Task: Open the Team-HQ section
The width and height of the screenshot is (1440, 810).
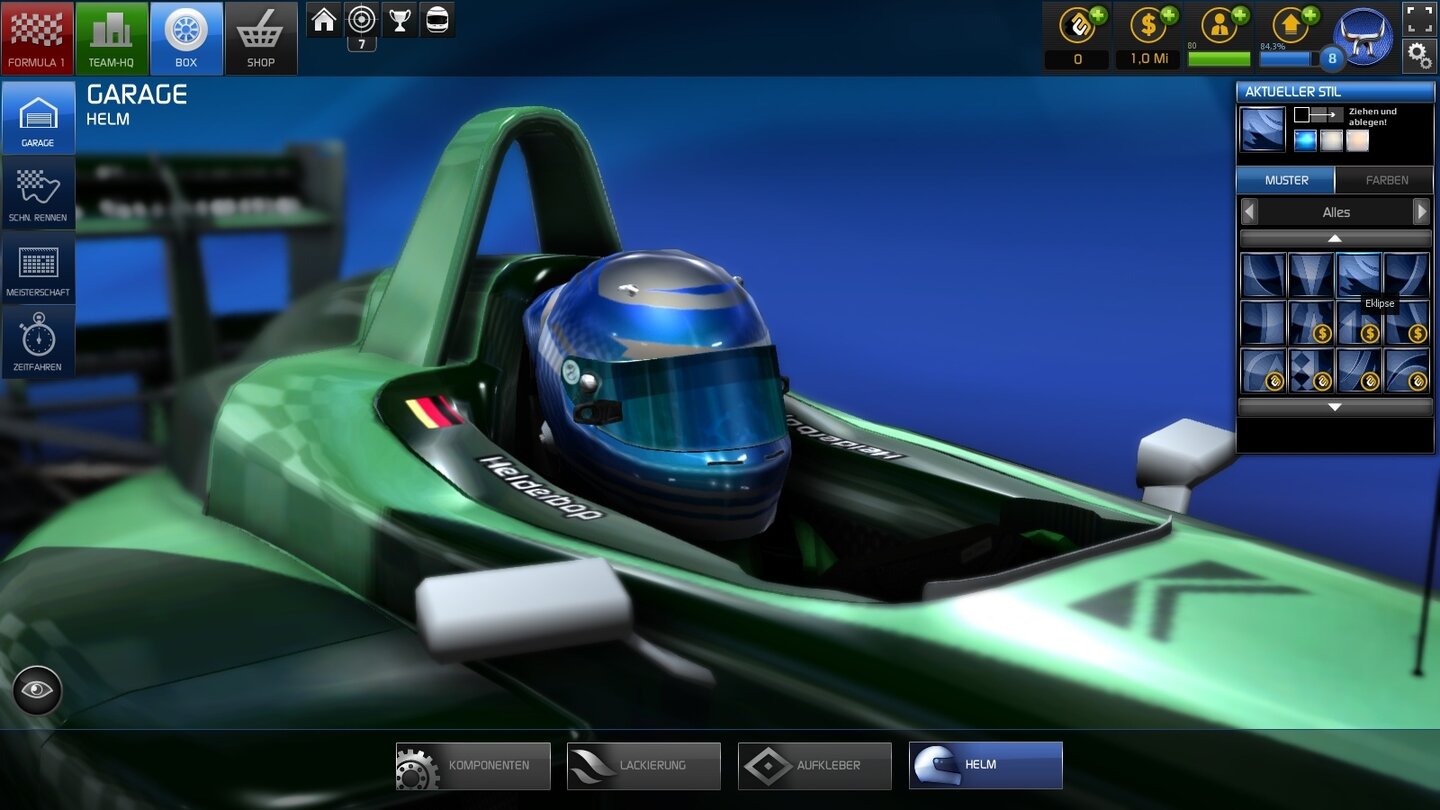Action: coord(112,38)
